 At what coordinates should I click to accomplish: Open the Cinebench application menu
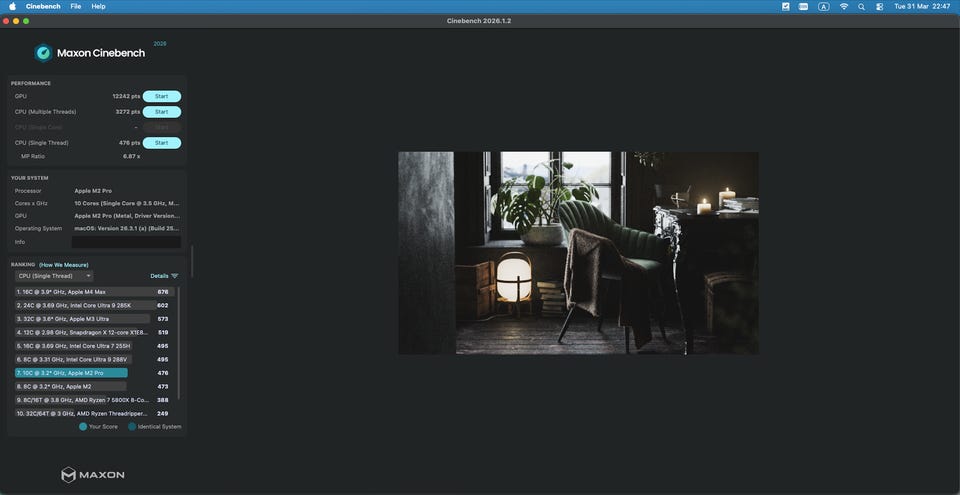click(x=43, y=6)
